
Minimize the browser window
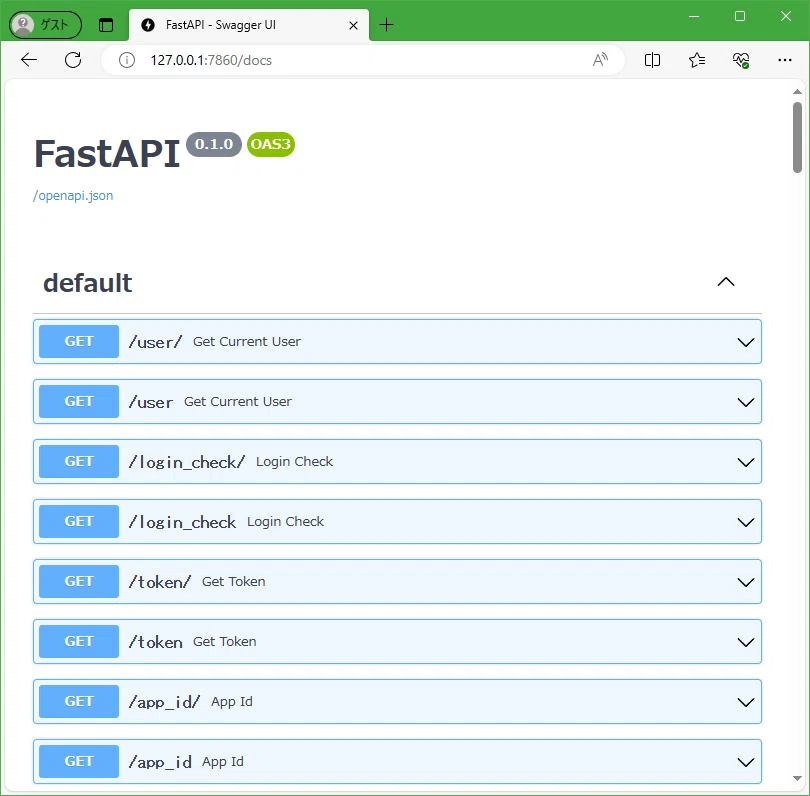click(x=694, y=17)
